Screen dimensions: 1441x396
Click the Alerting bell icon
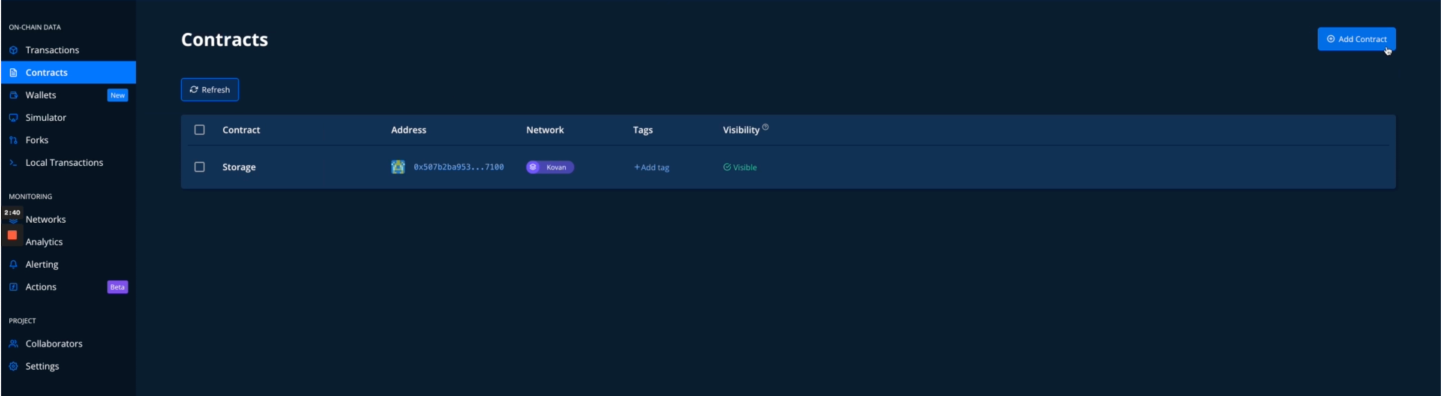click(x=13, y=264)
